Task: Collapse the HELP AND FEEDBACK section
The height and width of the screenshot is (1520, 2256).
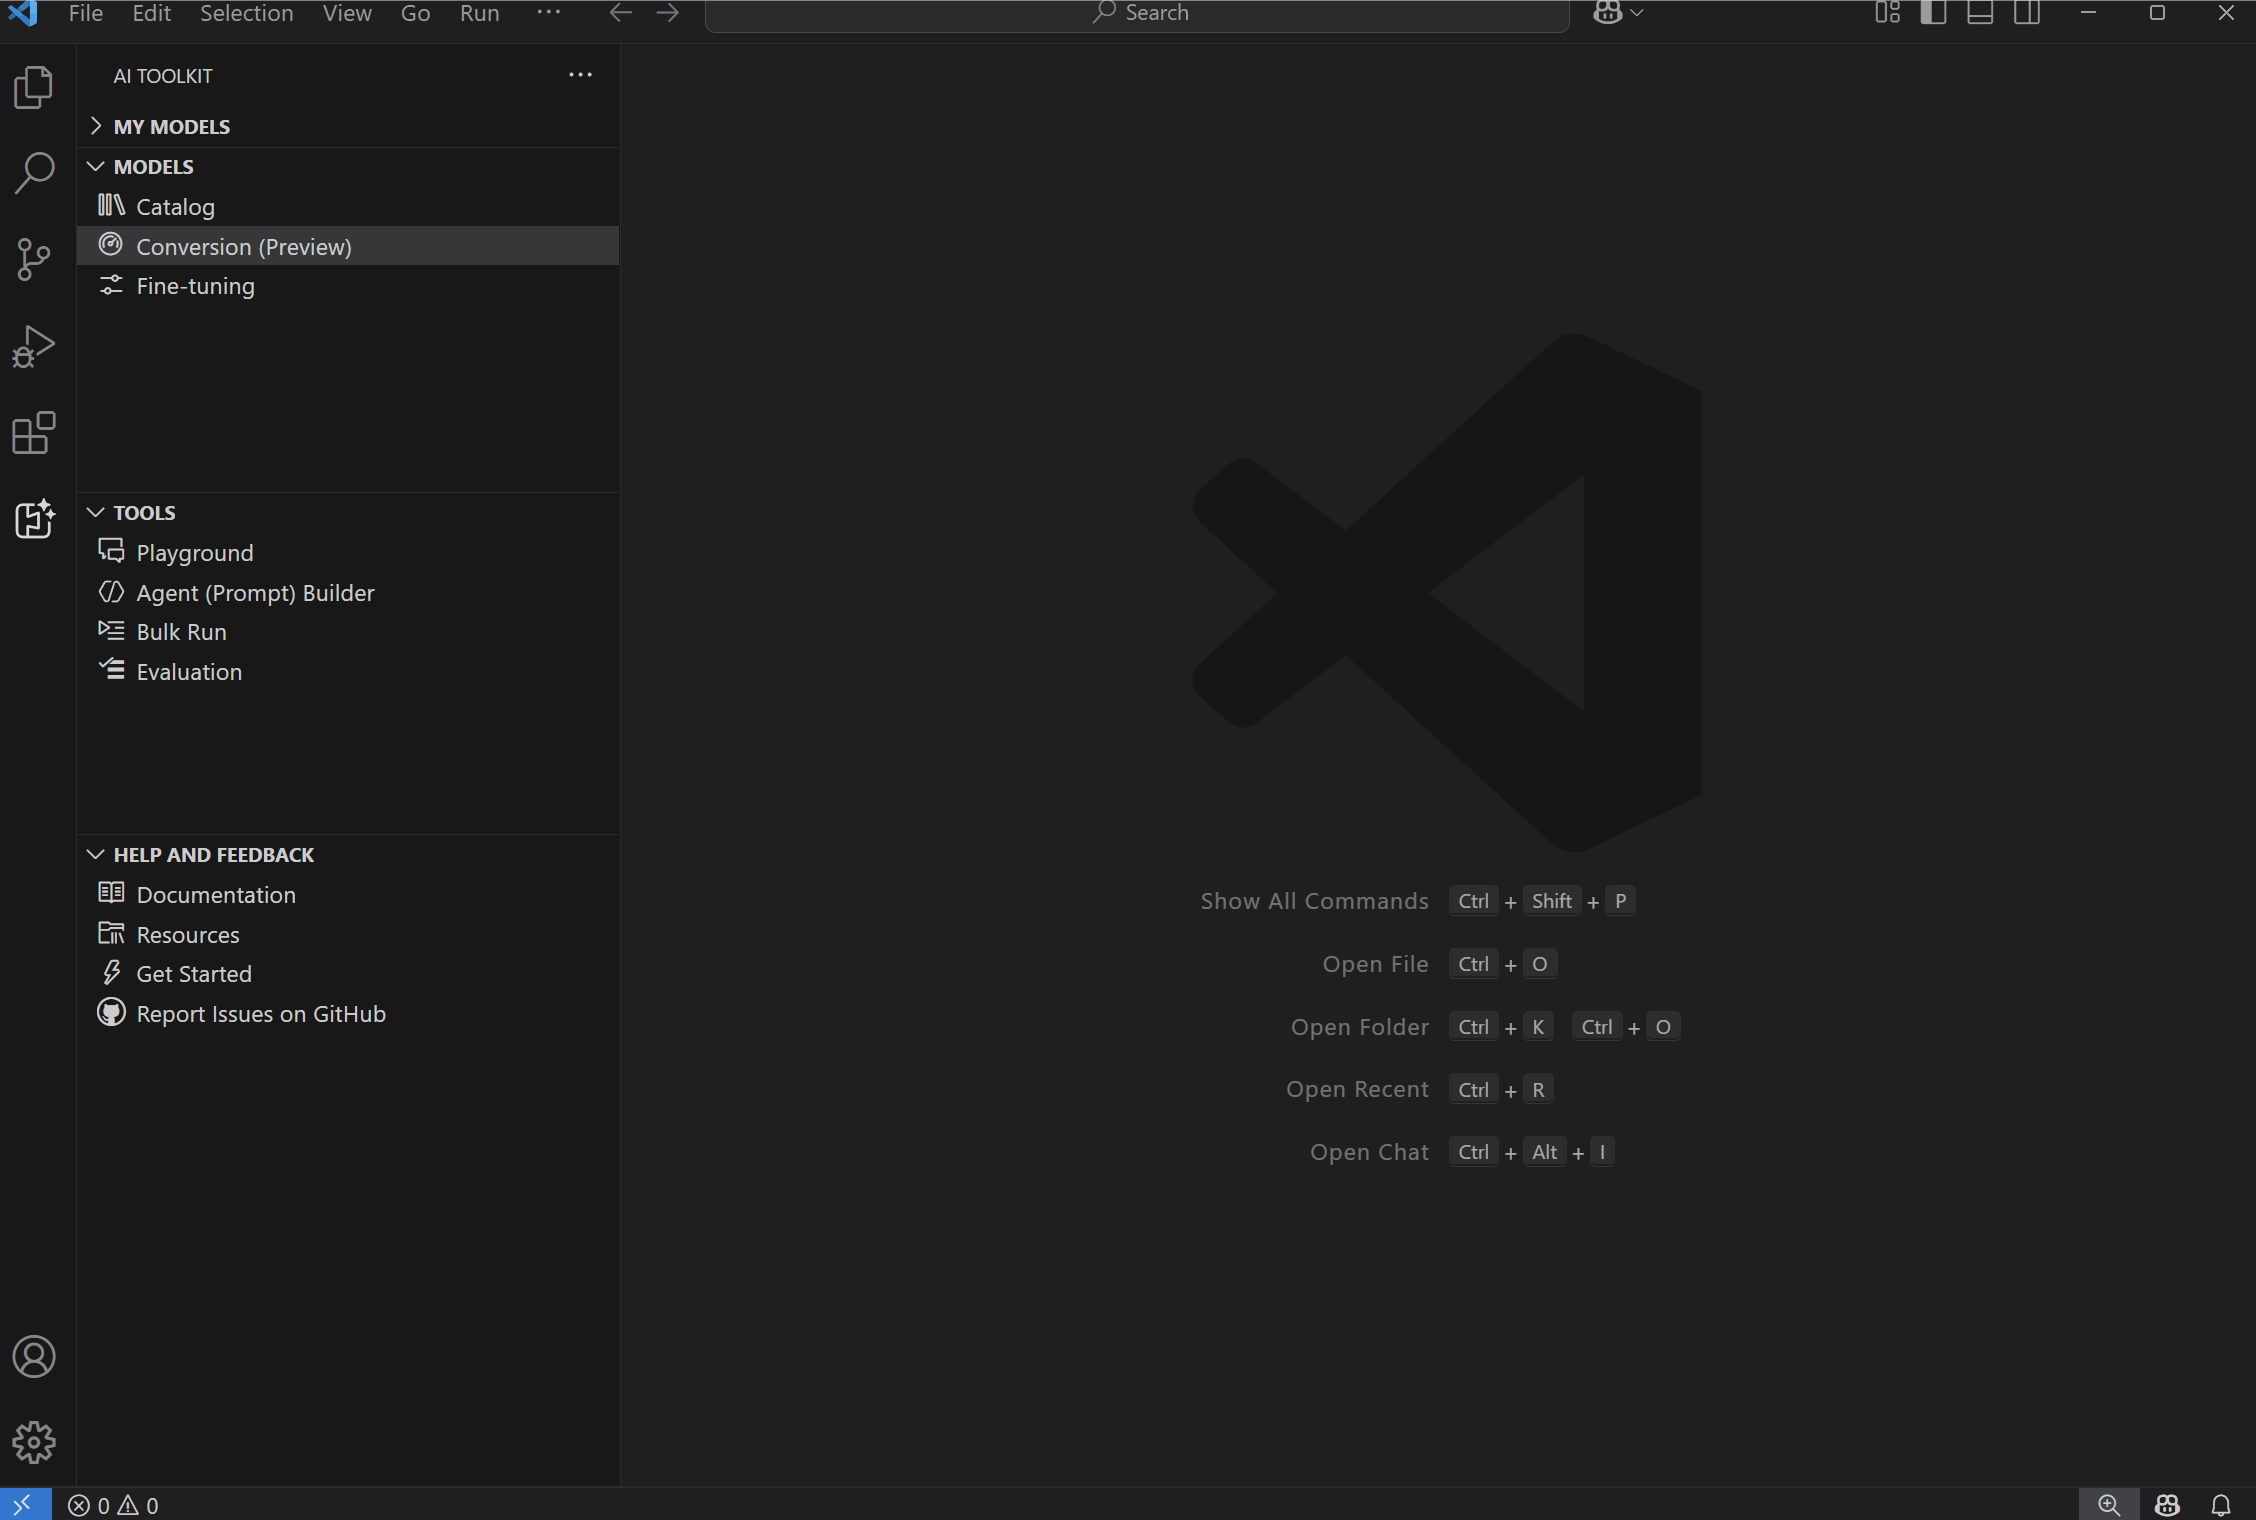Action: pos(213,855)
